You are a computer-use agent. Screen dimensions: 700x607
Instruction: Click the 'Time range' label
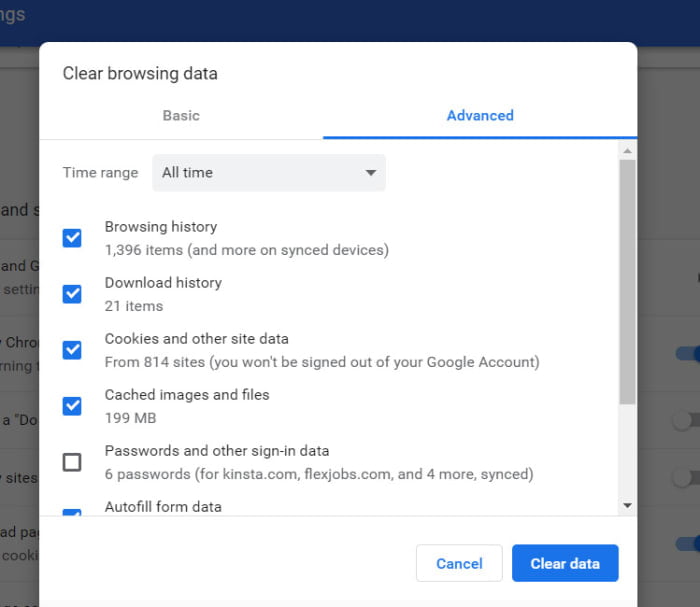point(100,173)
